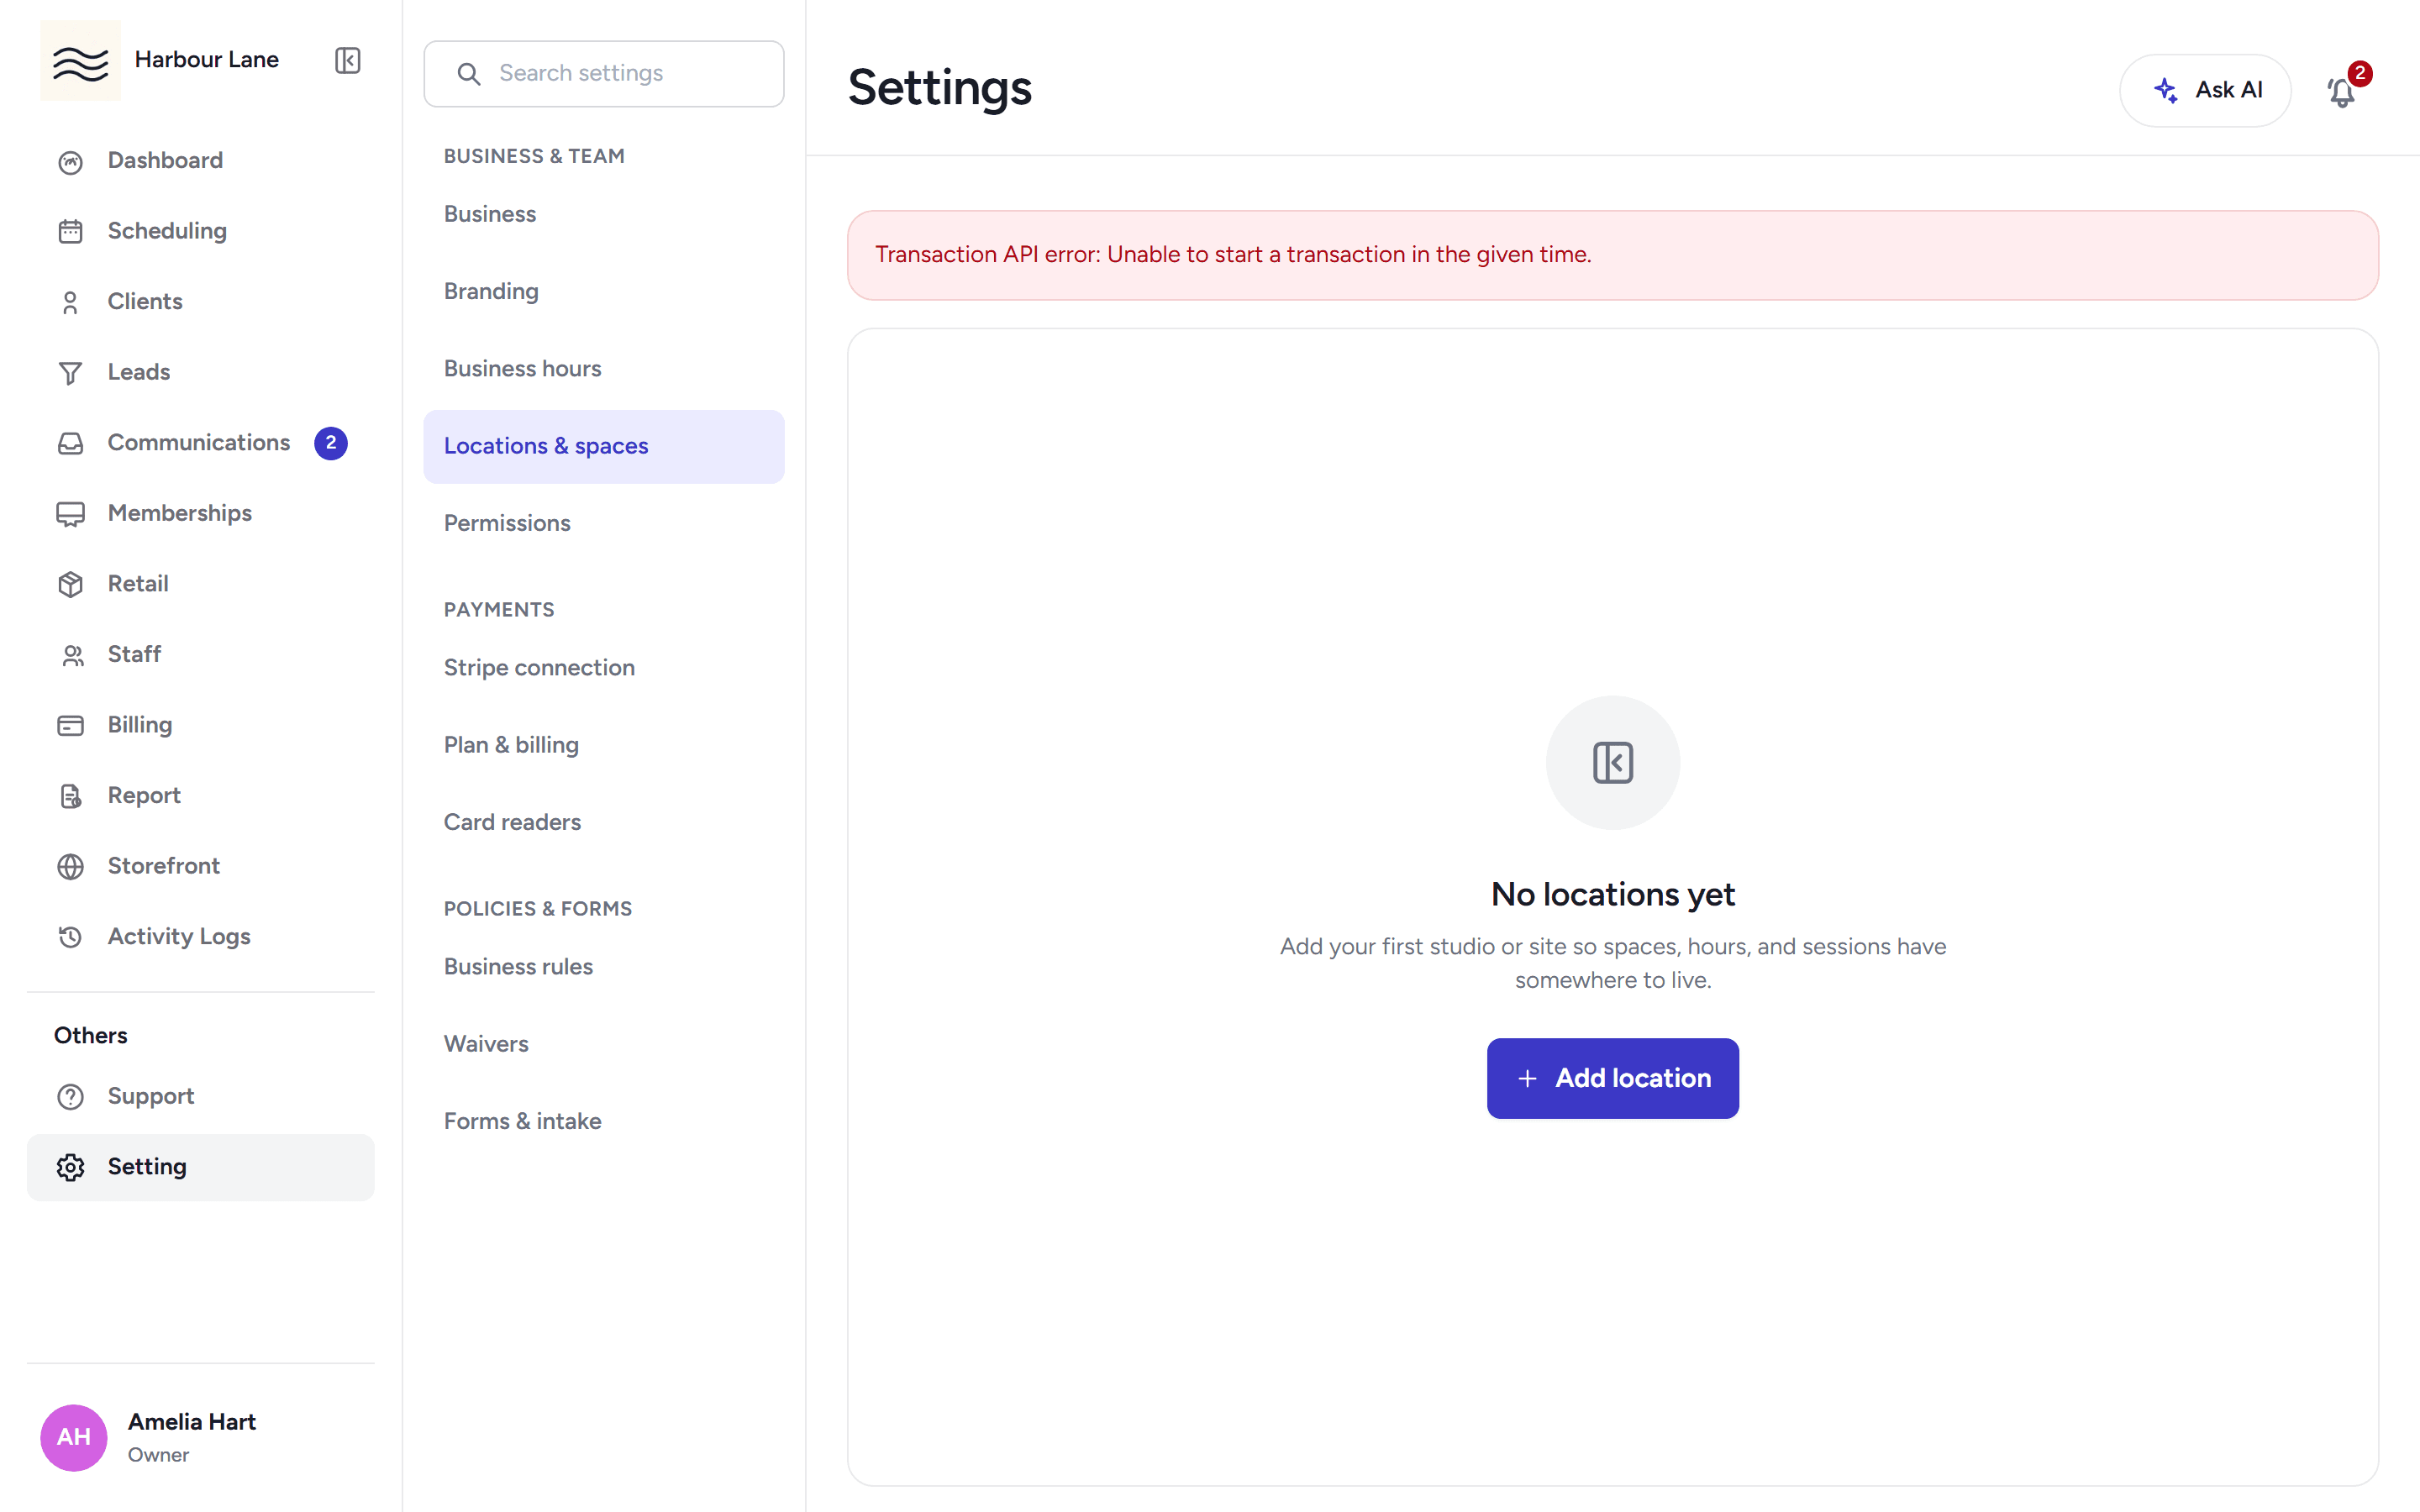This screenshot has height=1512, width=2420.
Task: Open Amelia Hart's profile avatar
Action: click(73, 1437)
